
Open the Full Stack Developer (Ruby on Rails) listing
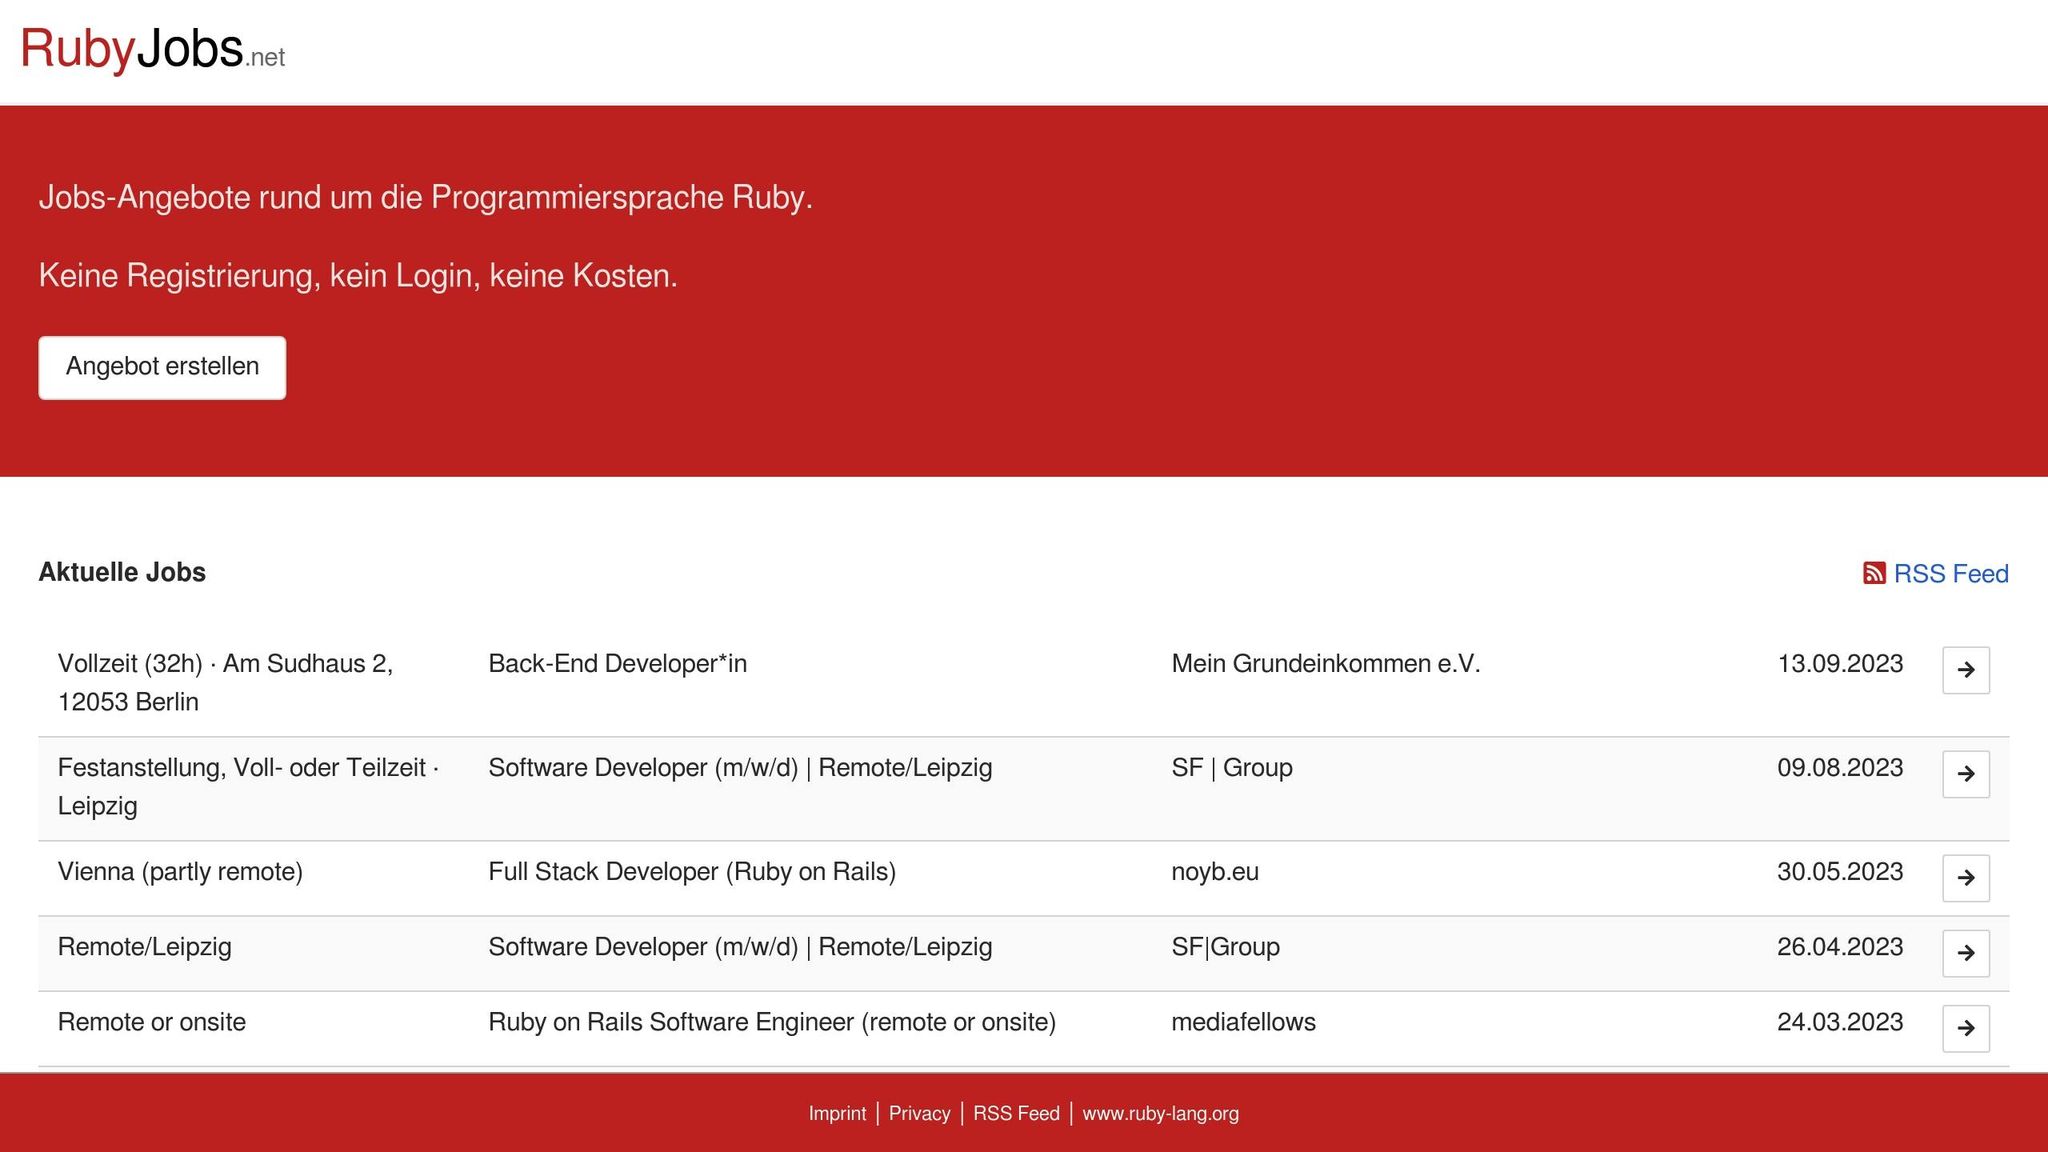pos(691,871)
